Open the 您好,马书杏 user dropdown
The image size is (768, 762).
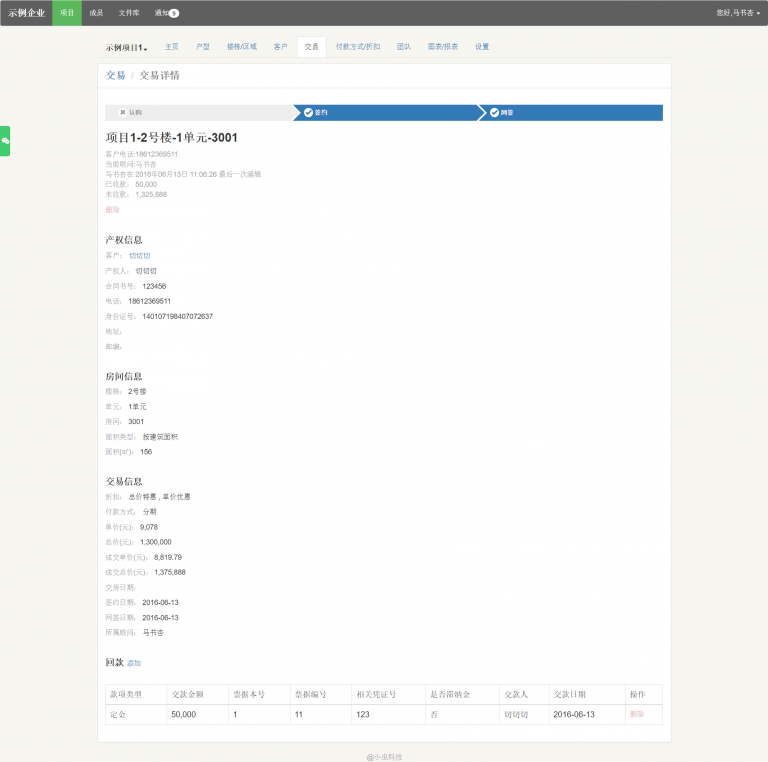click(x=738, y=13)
